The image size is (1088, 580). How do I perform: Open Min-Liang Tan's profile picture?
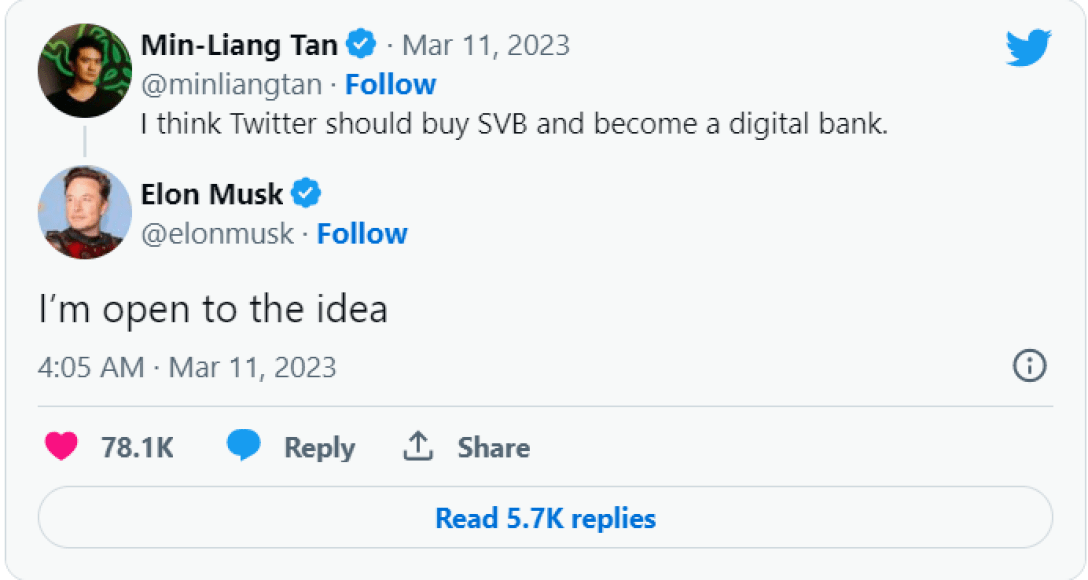(x=85, y=71)
